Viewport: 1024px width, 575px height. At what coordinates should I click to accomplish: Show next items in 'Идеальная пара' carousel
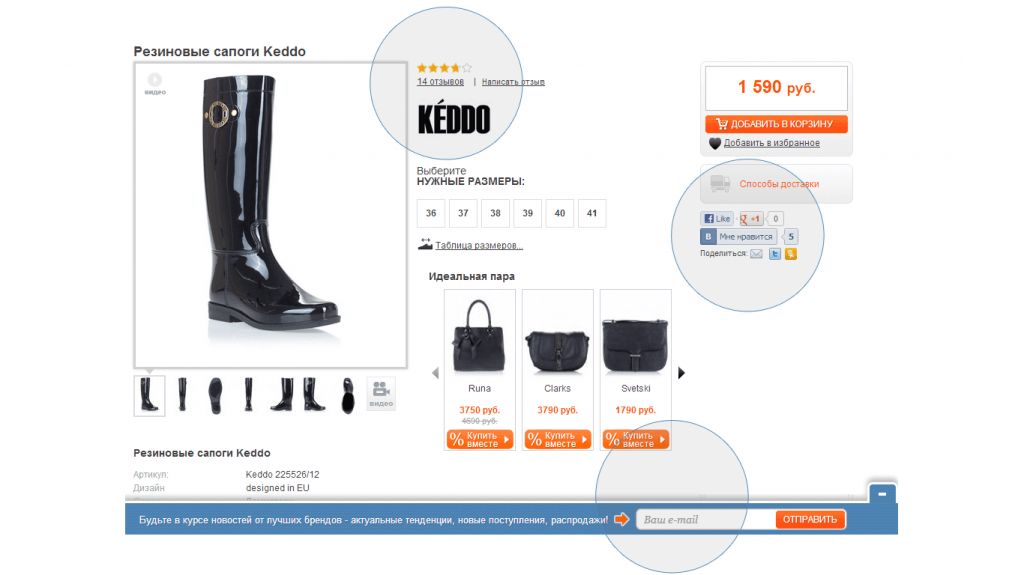(681, 373)
